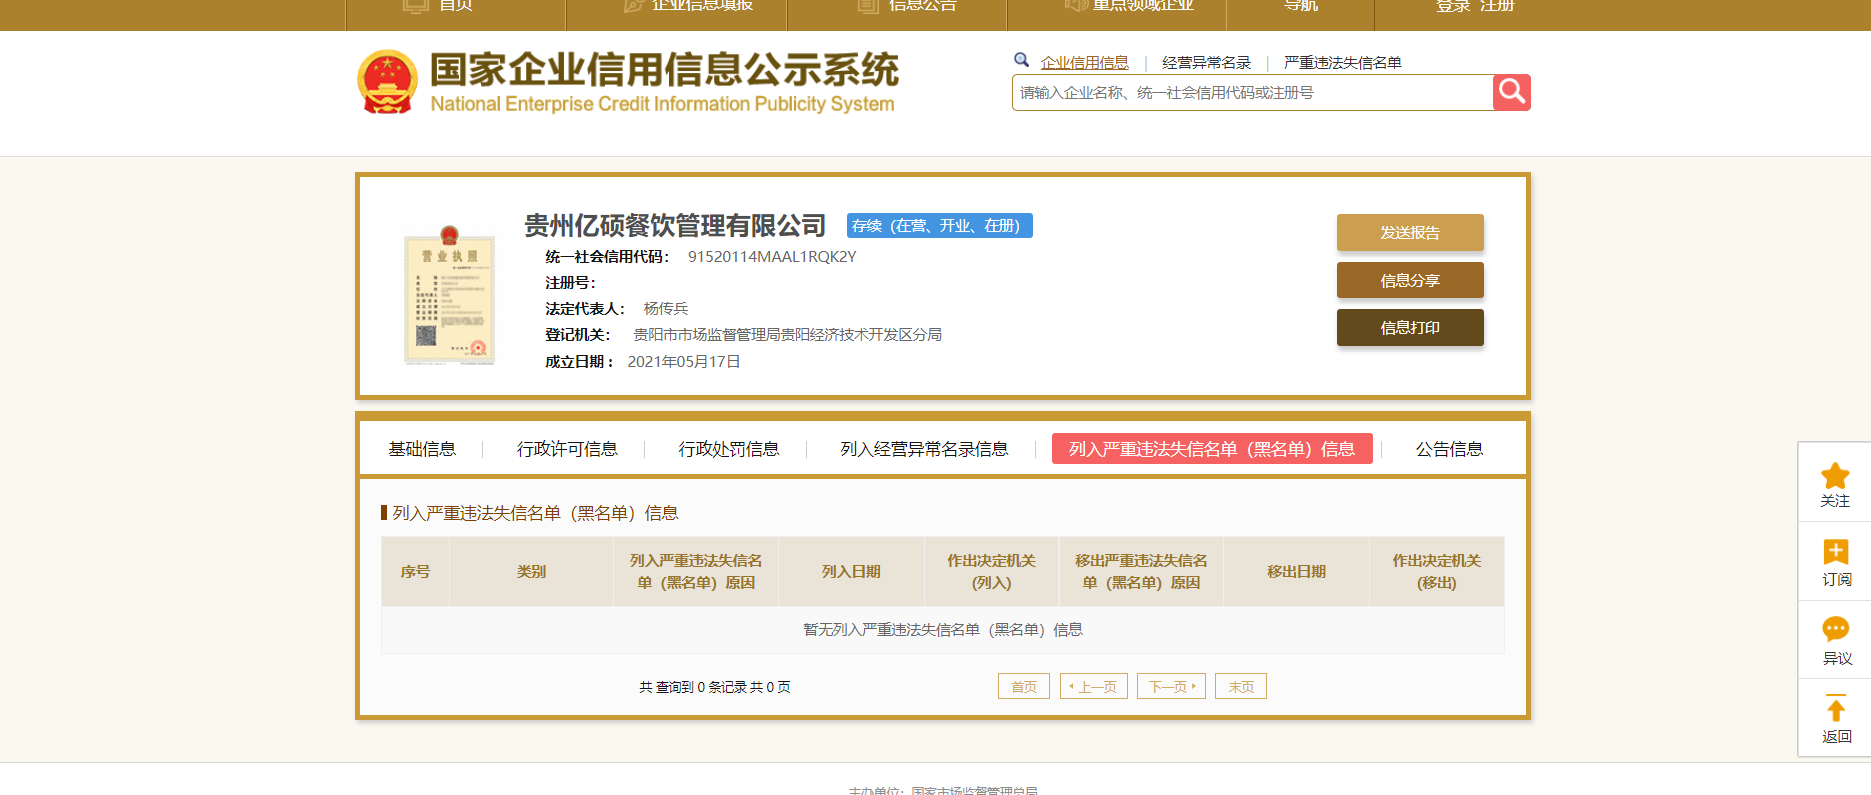Click the 移出严重违法失信名单（黑名单）原因 column header

(1141, 572)
